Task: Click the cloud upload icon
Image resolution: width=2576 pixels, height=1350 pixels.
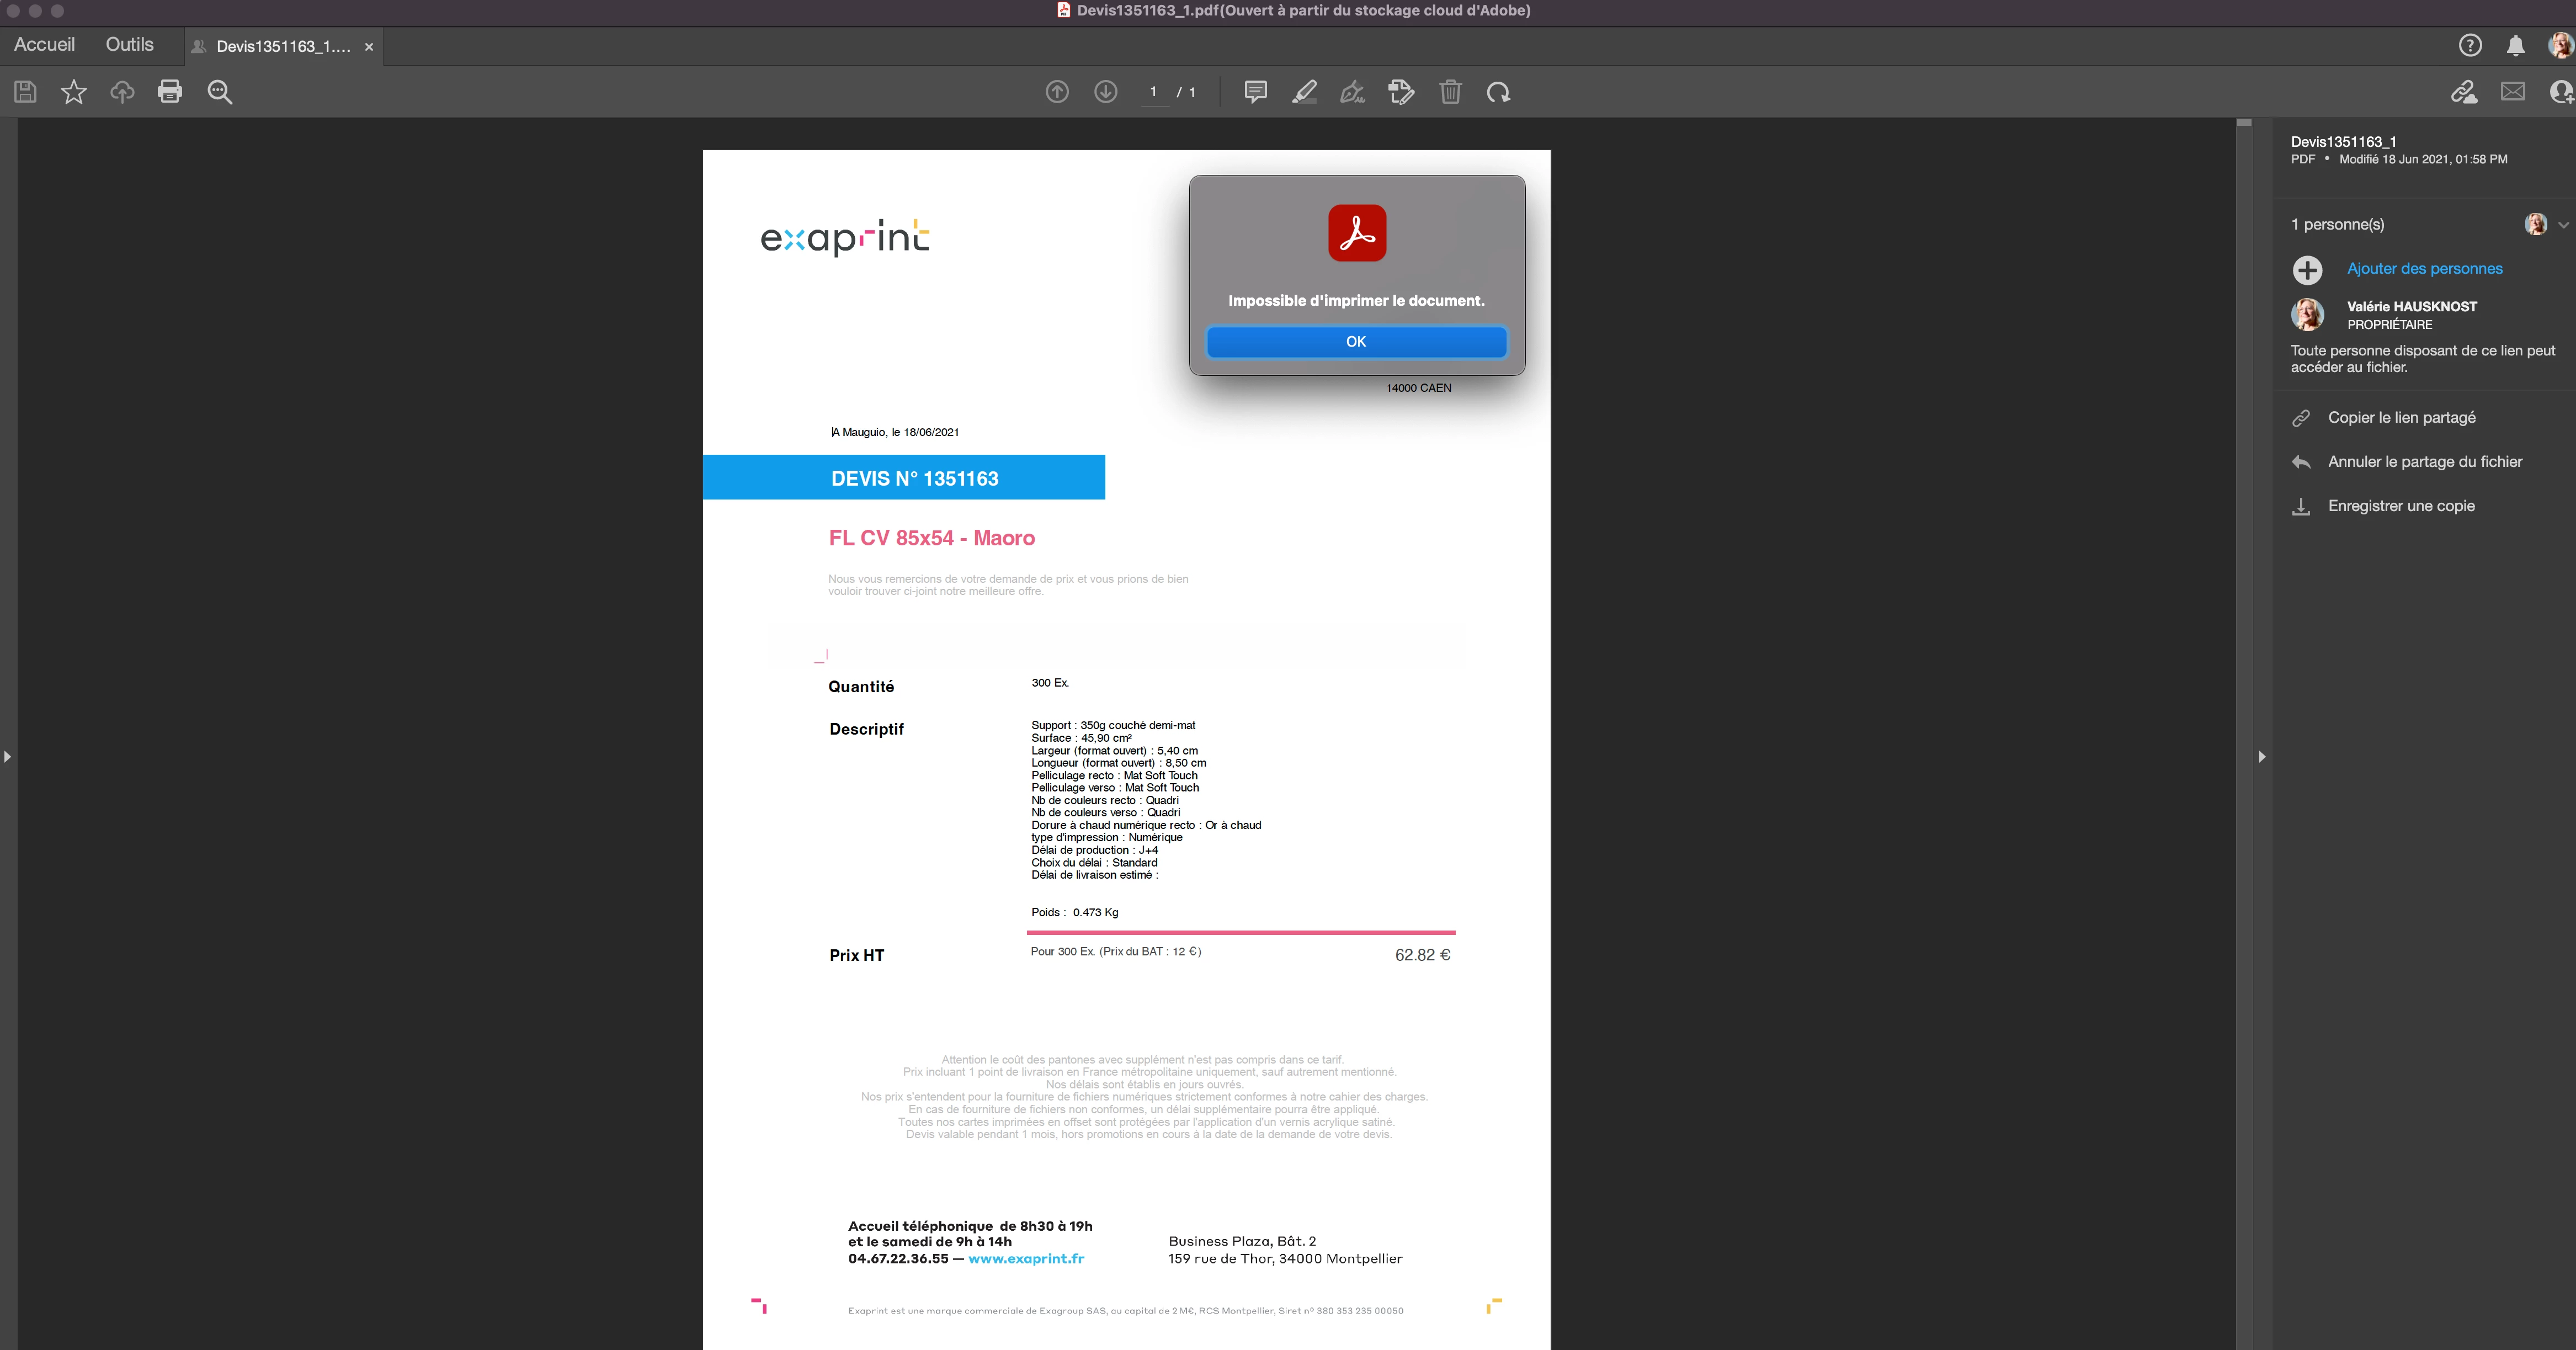Action: (x=122, y=92)
